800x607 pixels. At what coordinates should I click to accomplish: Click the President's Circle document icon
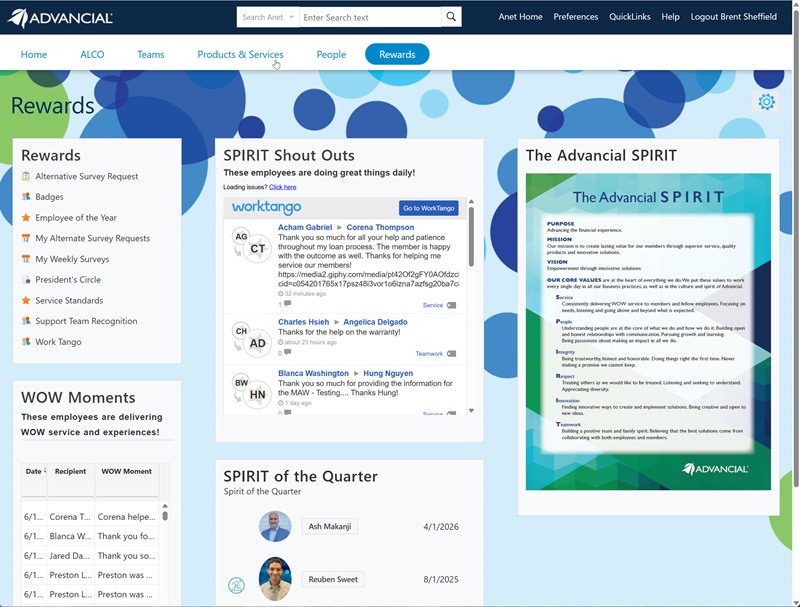pyautogui.click(x=26, y=280)
